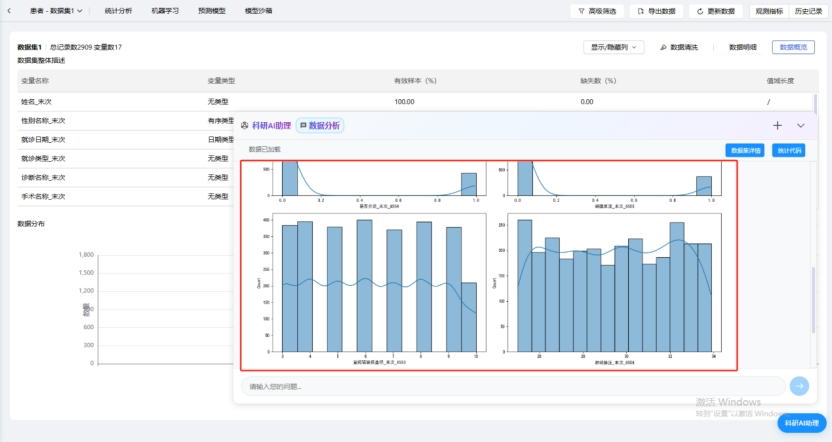
Task: Collapse the AI assistant panel with the chevron
Action: (x=801, y=126)
